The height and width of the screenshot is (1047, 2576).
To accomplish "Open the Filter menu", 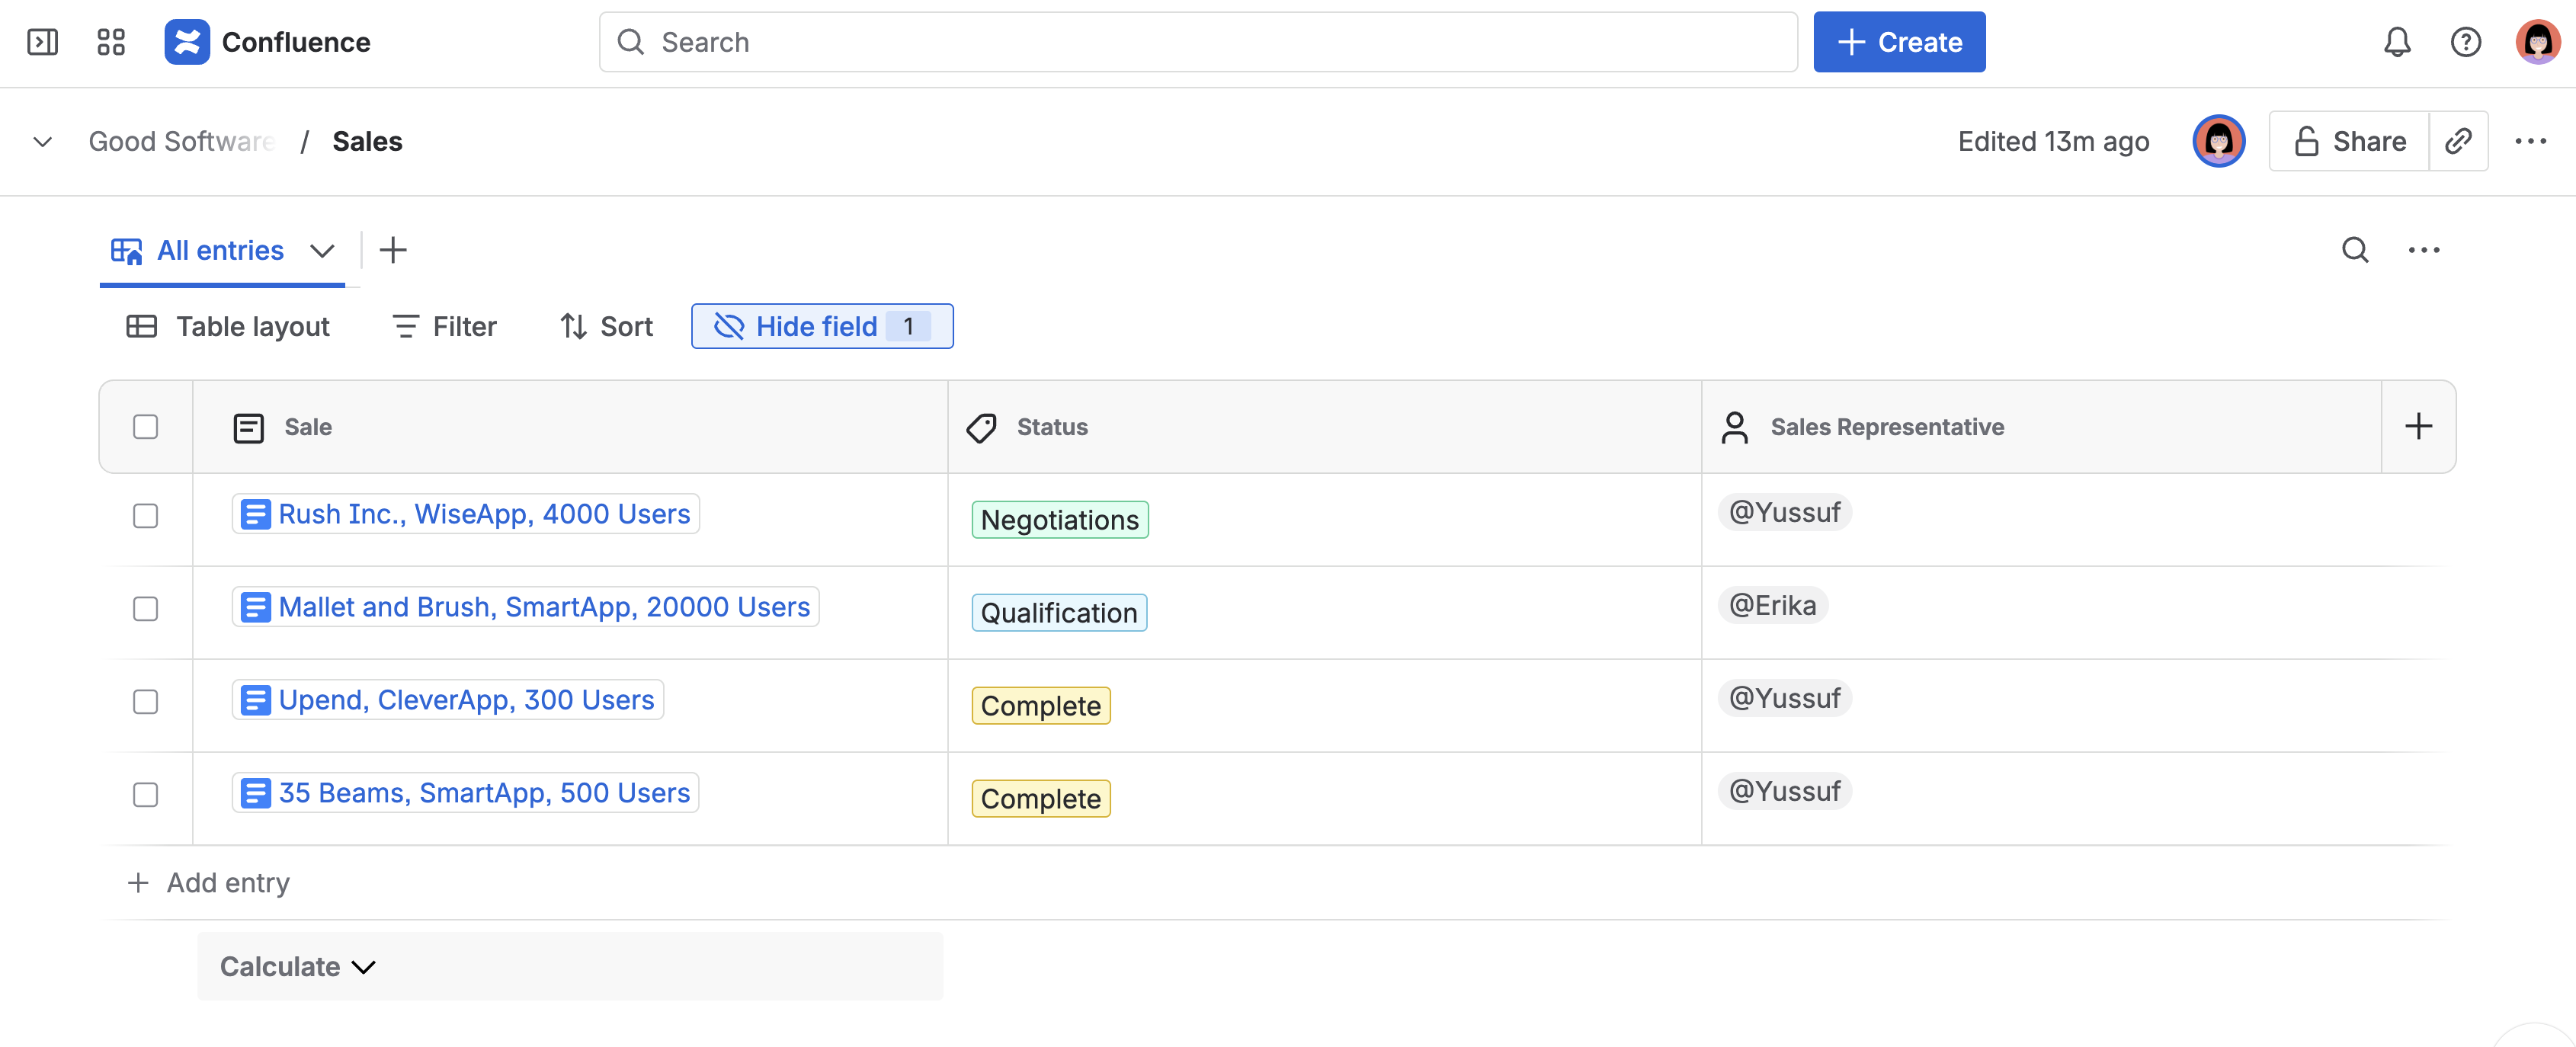I will click(444, 326).
